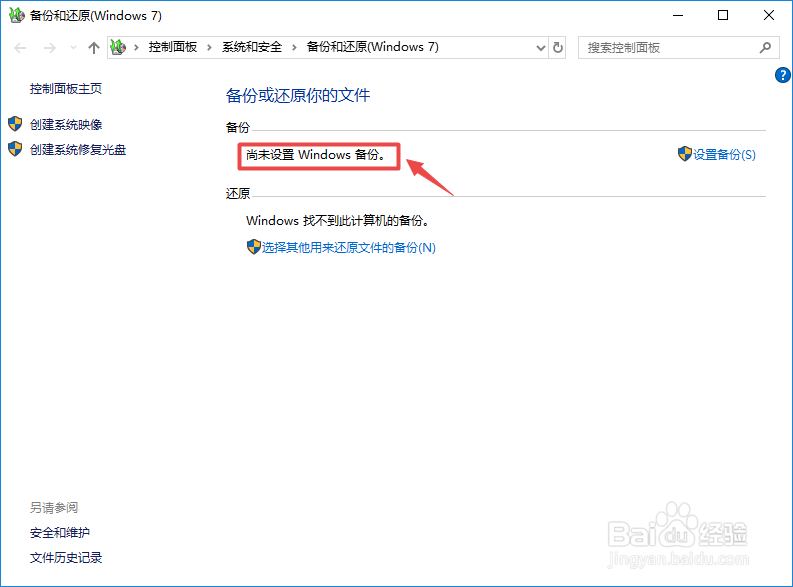Screen dimensions: 793x587
Task: Open 创建系统映像 link
Action: point(66,124)
